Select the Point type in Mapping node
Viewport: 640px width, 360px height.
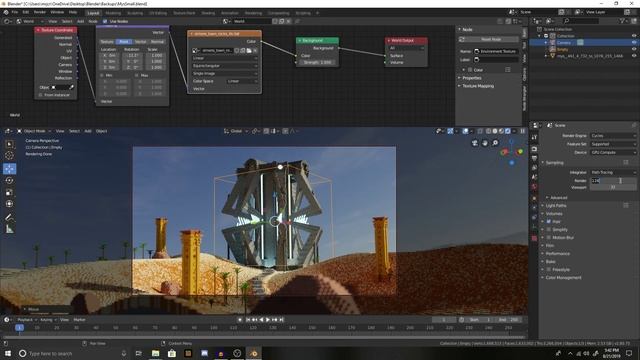coord(124,42)
